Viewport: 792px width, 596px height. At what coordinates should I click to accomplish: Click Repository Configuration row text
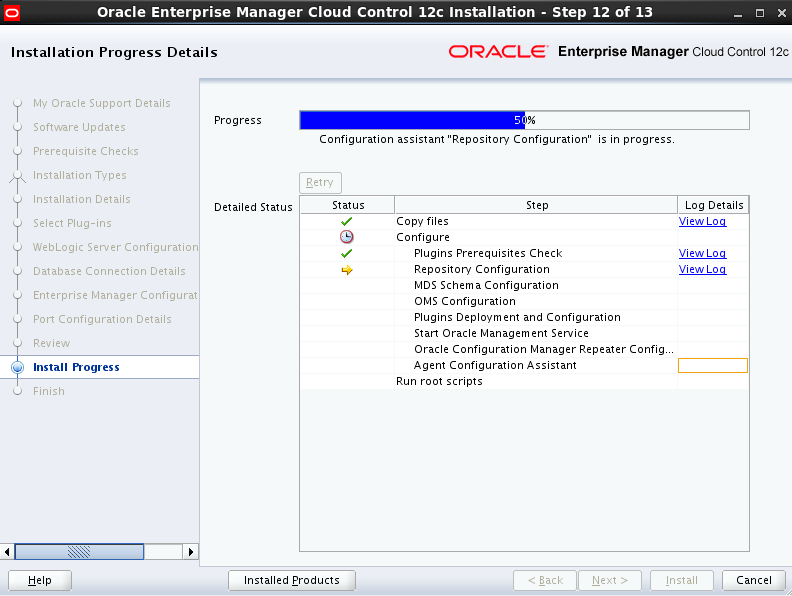click(x=481, y=269)
